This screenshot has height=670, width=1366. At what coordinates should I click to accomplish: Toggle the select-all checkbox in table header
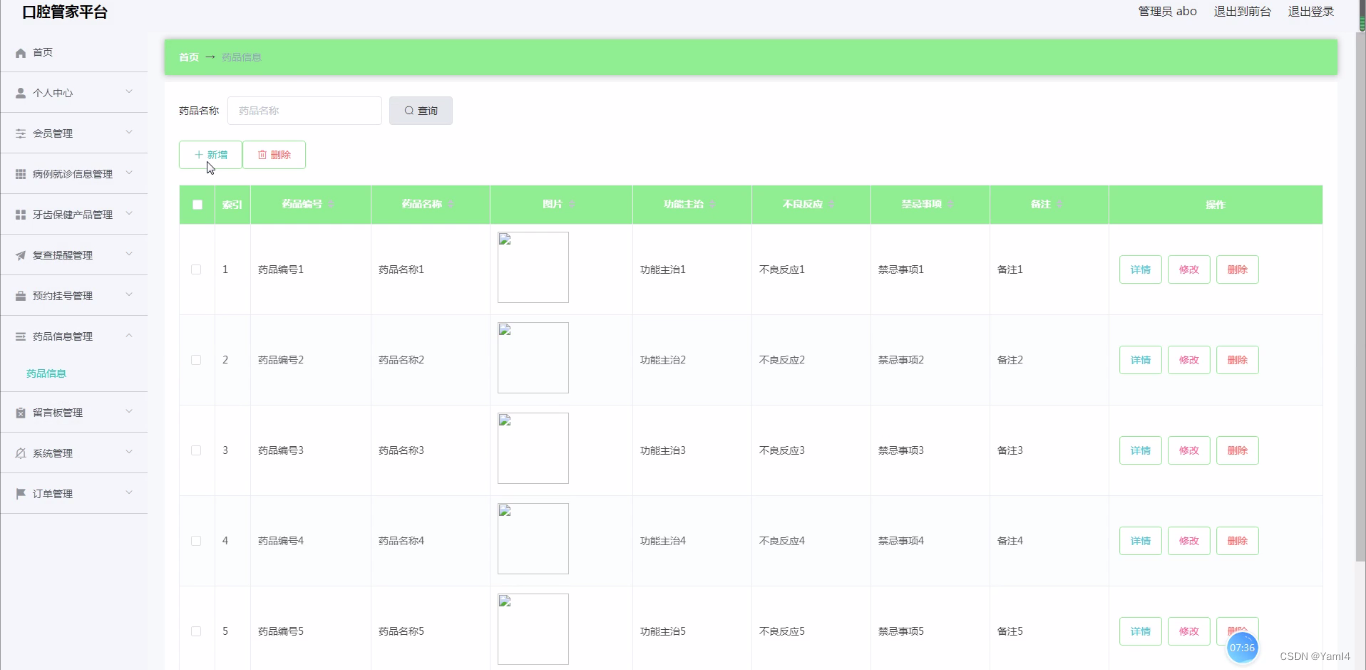pos(197,204)
